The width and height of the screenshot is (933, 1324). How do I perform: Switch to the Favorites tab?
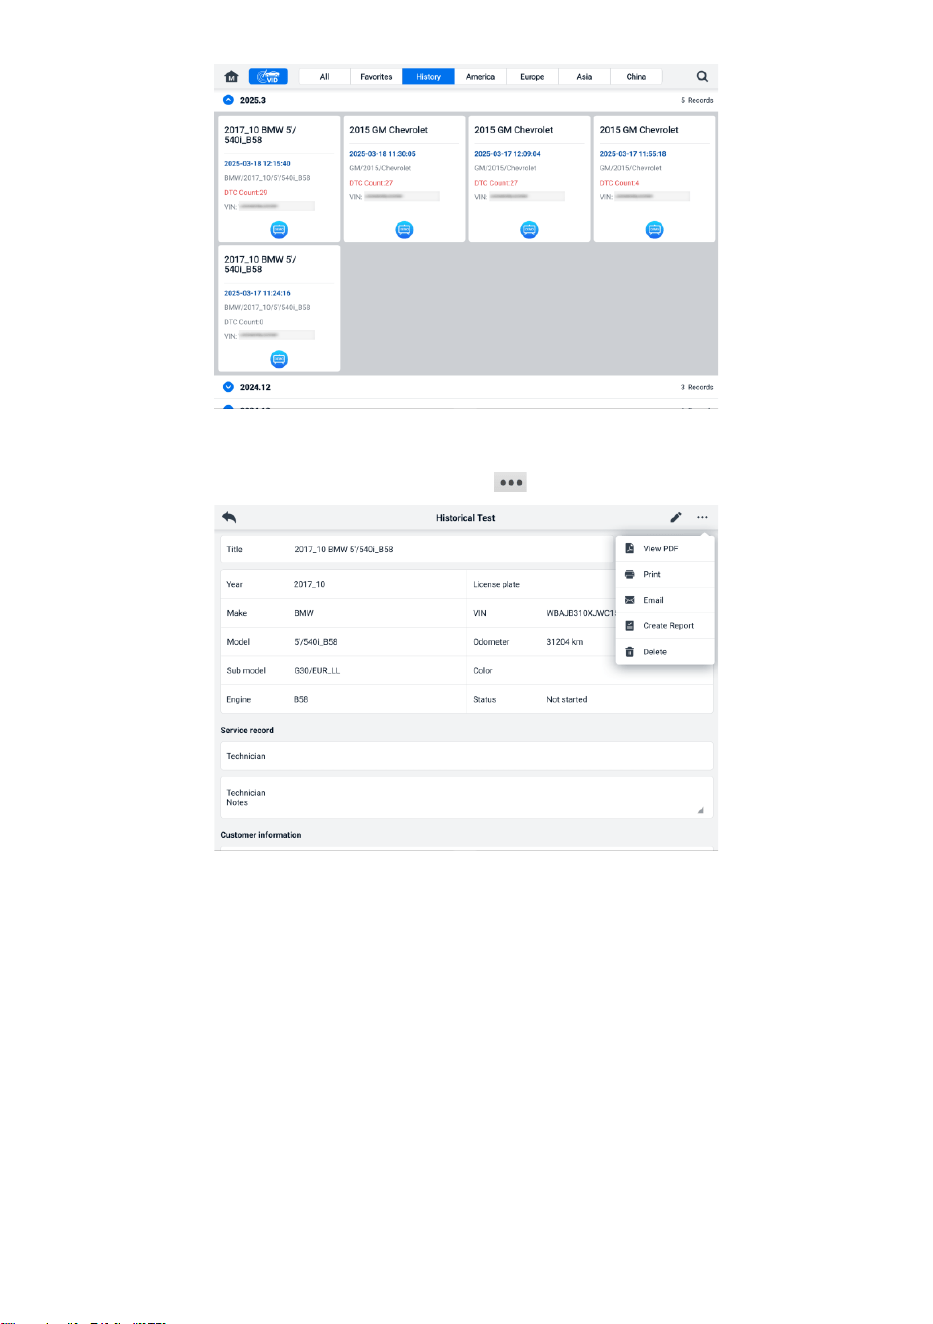pyautogui.click(x=376, y=76)
